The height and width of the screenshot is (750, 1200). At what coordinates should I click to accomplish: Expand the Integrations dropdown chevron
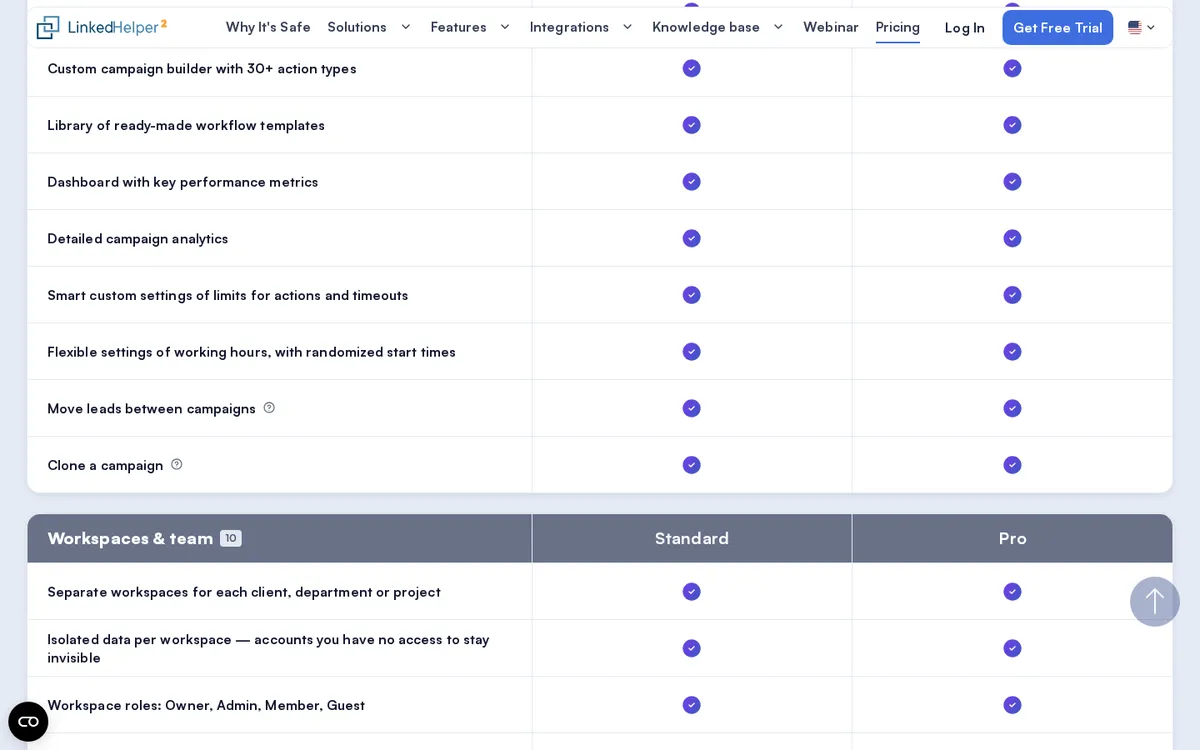click(x=627, y=27)
